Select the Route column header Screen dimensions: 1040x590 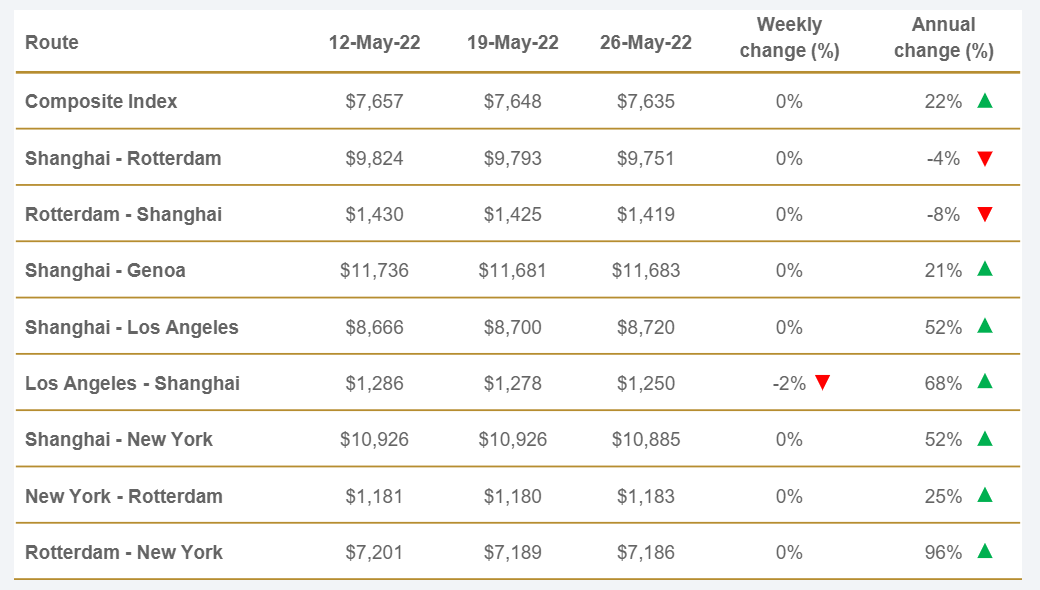tap(52, 42)
